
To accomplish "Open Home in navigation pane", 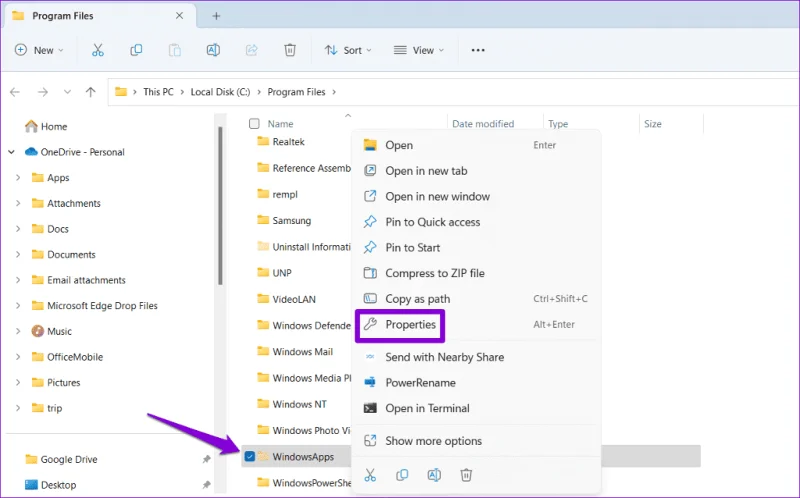I will (46, 126).
